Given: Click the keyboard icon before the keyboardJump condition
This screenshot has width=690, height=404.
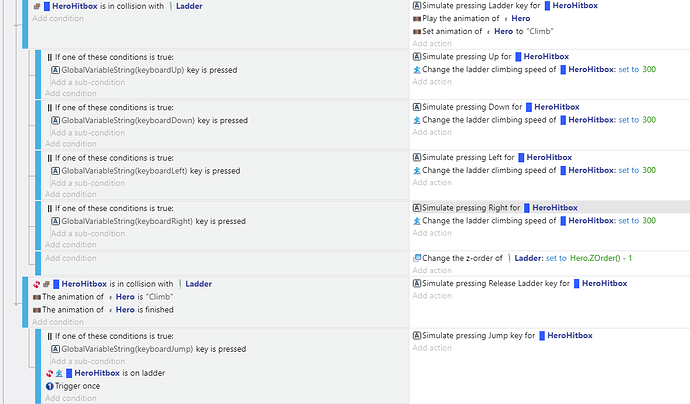Looking at the screenshot, I should (55, 349).
